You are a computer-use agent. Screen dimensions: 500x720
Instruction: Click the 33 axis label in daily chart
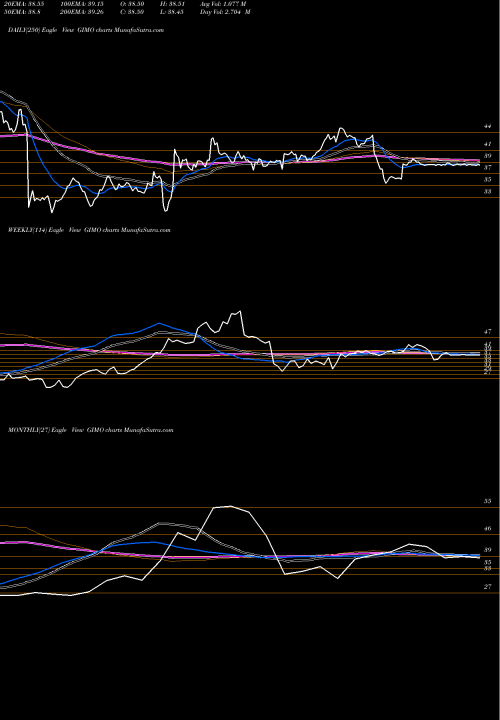coord(488,191)
